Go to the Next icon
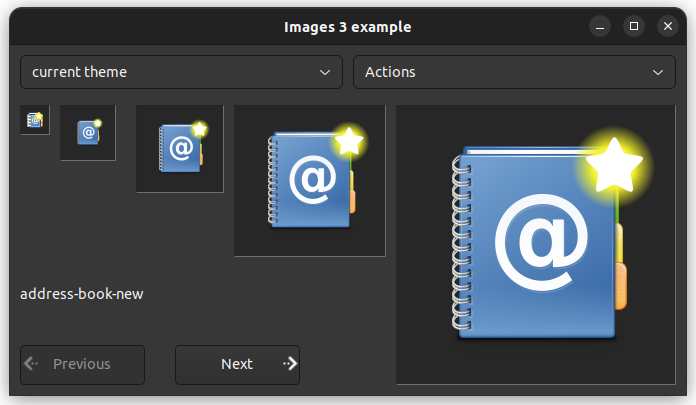 tap(237, 364)
